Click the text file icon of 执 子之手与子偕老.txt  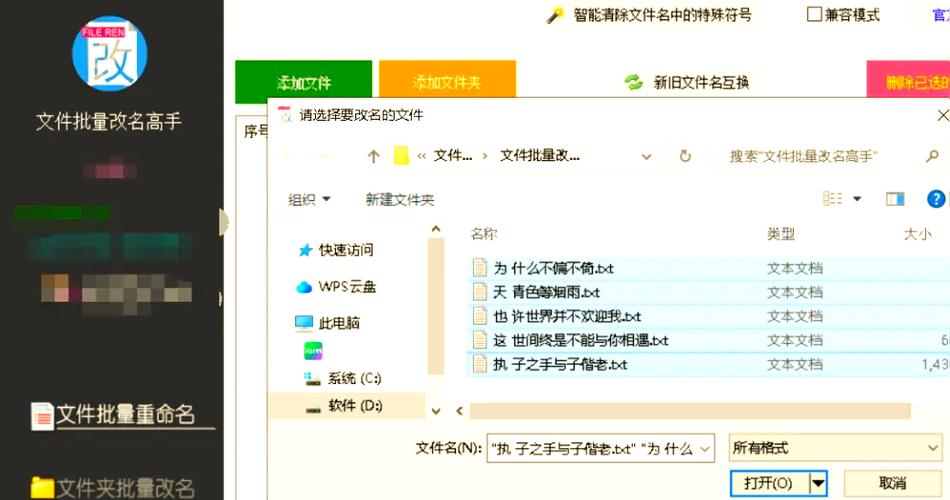tap(480, 364)
